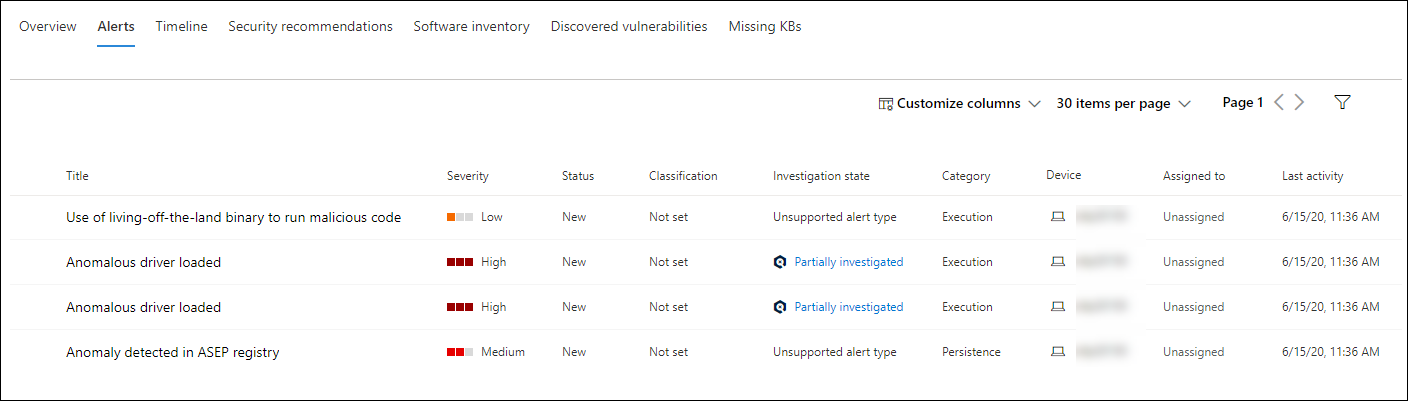Sort by Severity column header
The height and width of the screenshot is (401, 1408).
(468, 176)
